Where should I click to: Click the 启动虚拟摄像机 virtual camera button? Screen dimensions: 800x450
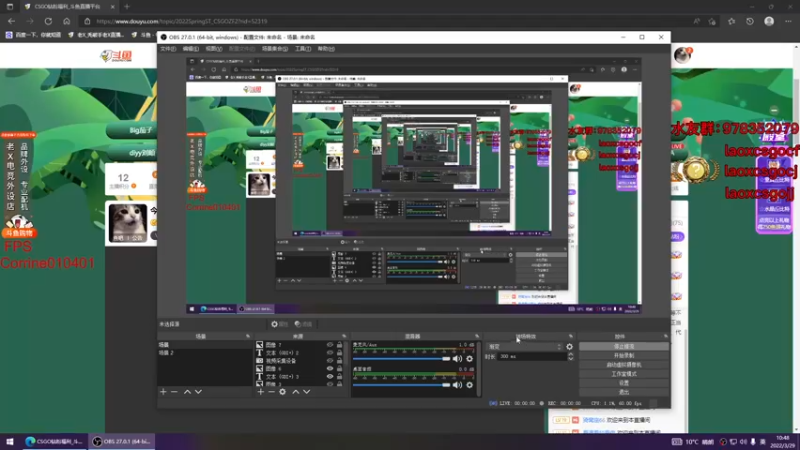[x=623, y=365]
